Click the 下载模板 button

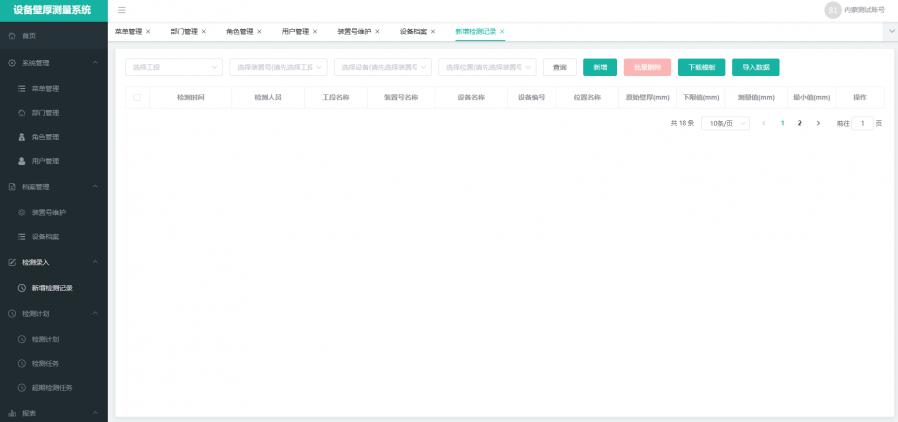point(701,67)
